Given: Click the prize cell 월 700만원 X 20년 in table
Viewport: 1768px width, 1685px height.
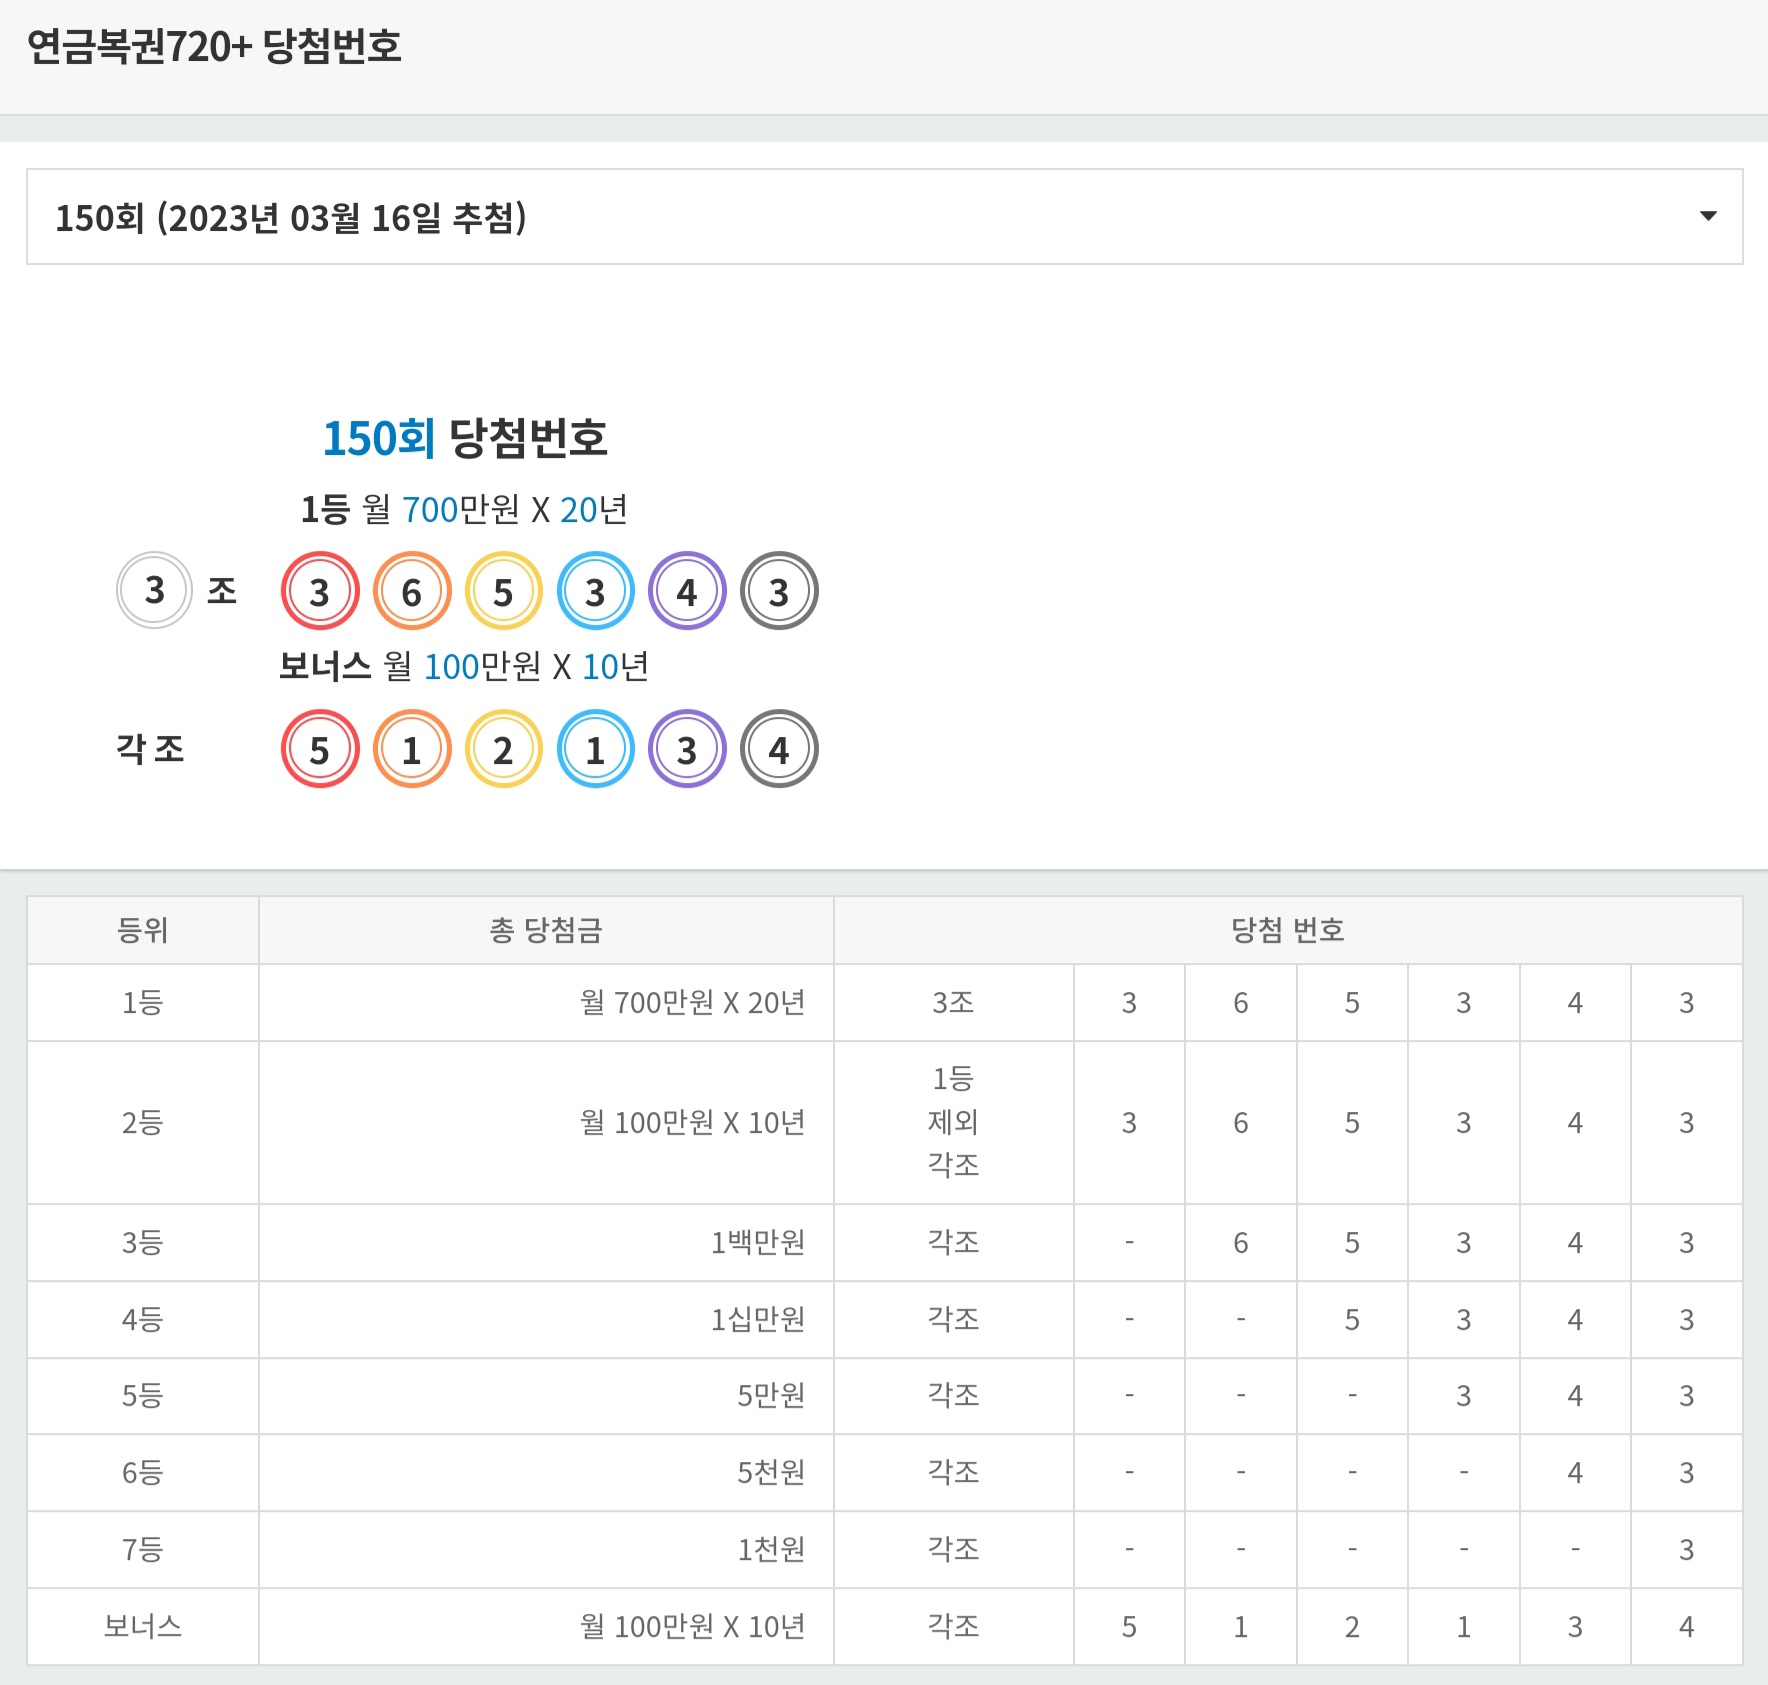Looking at the screenshot, I should pos(546,1003).
